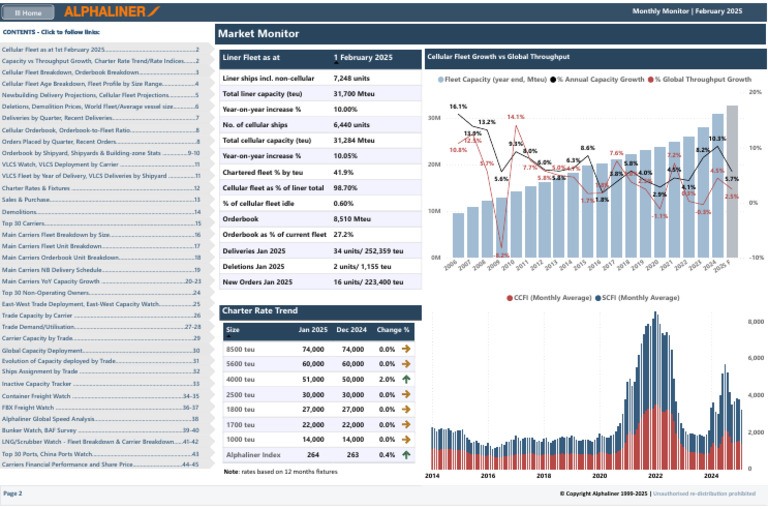Image resolution: width=768 pixels, height=509 pixels.
Task: Open Deletions, Demolition Prices link
Action: click(100, 106)
